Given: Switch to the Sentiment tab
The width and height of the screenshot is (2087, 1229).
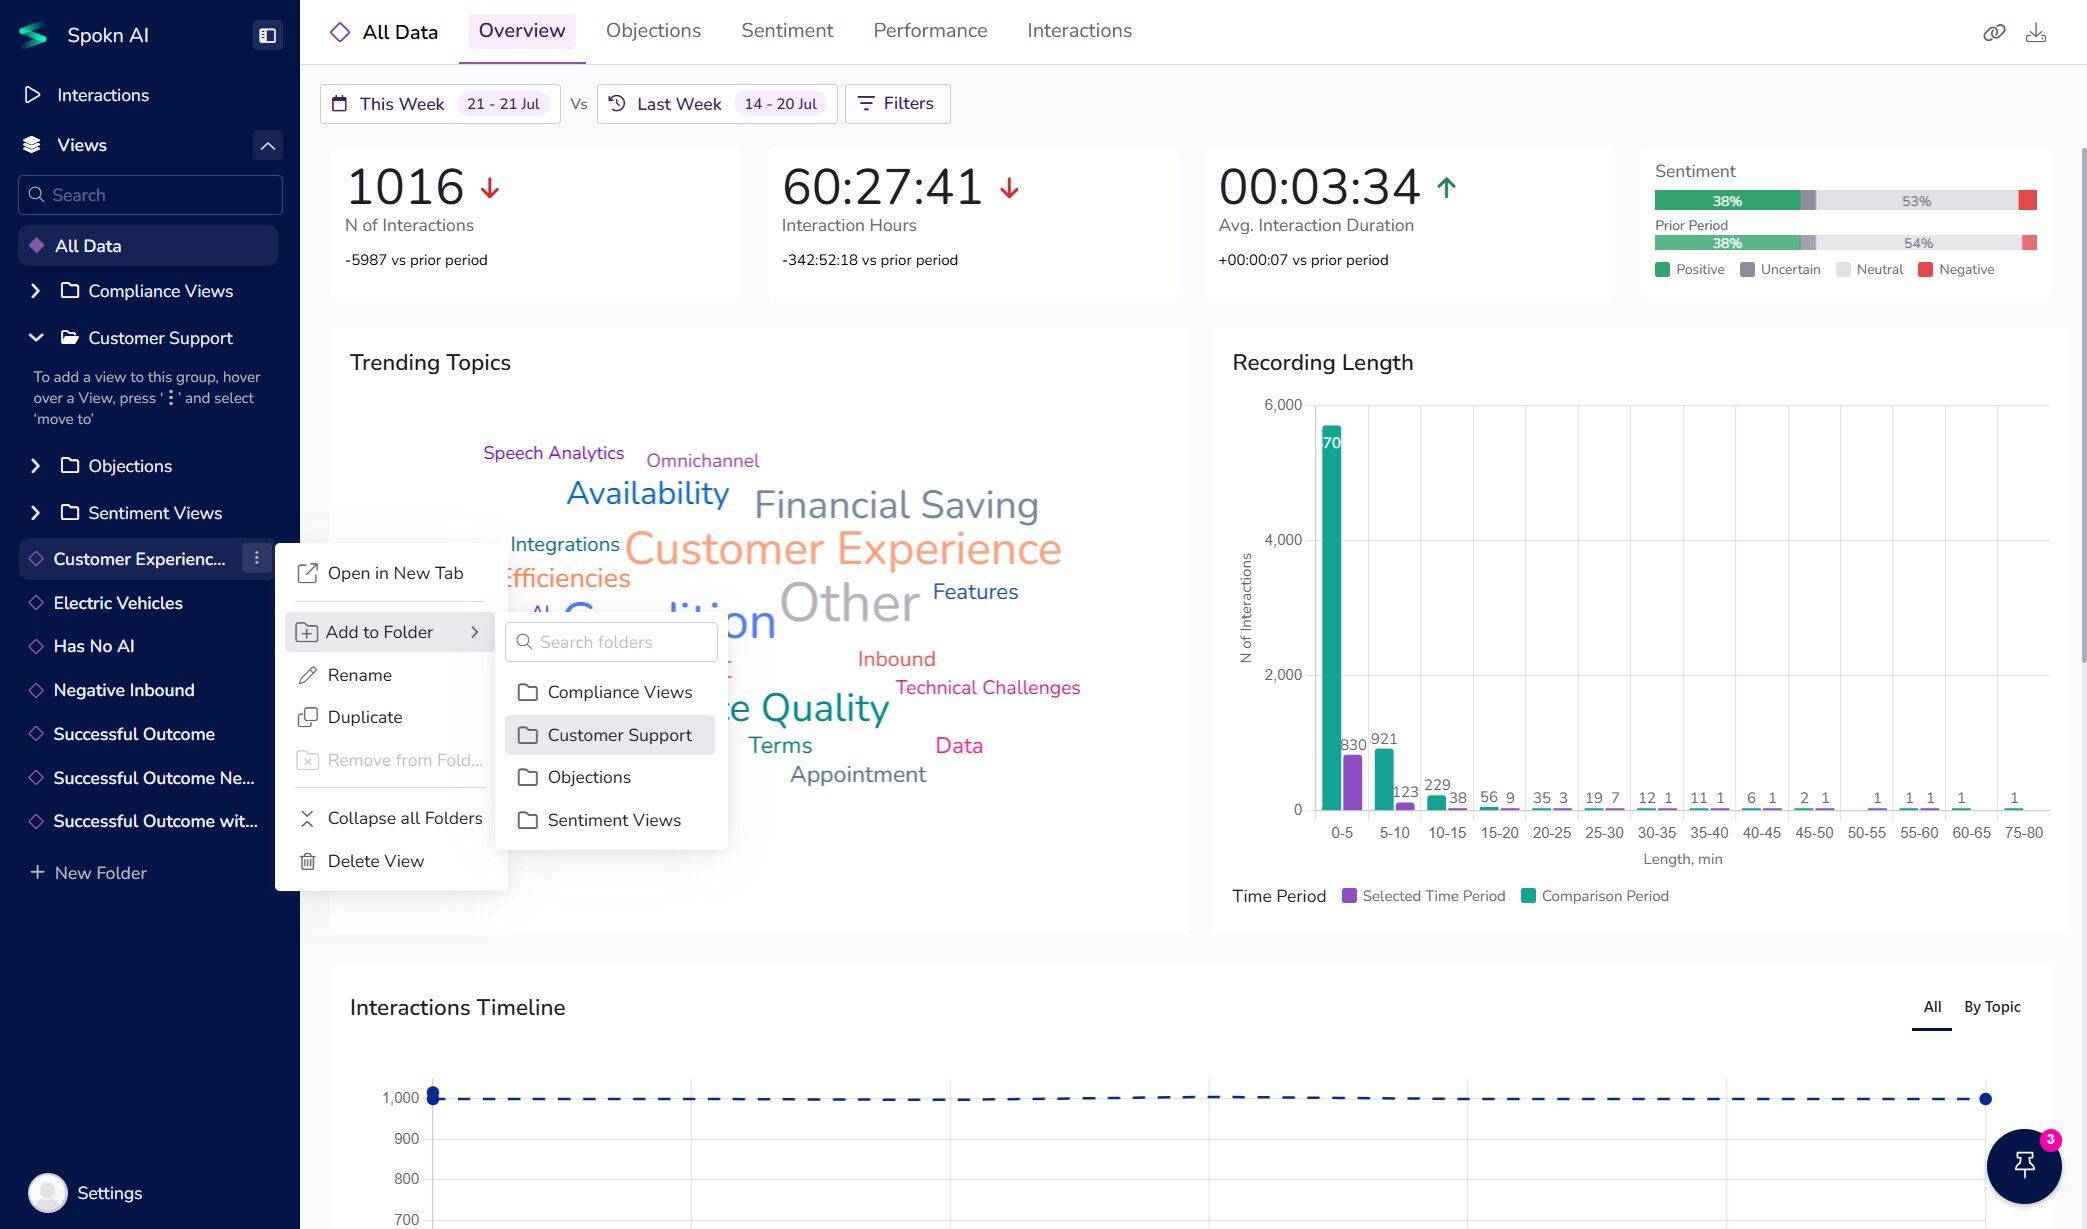Looking at the screenshot, I should pyautogui.click(x=786, y=31).
